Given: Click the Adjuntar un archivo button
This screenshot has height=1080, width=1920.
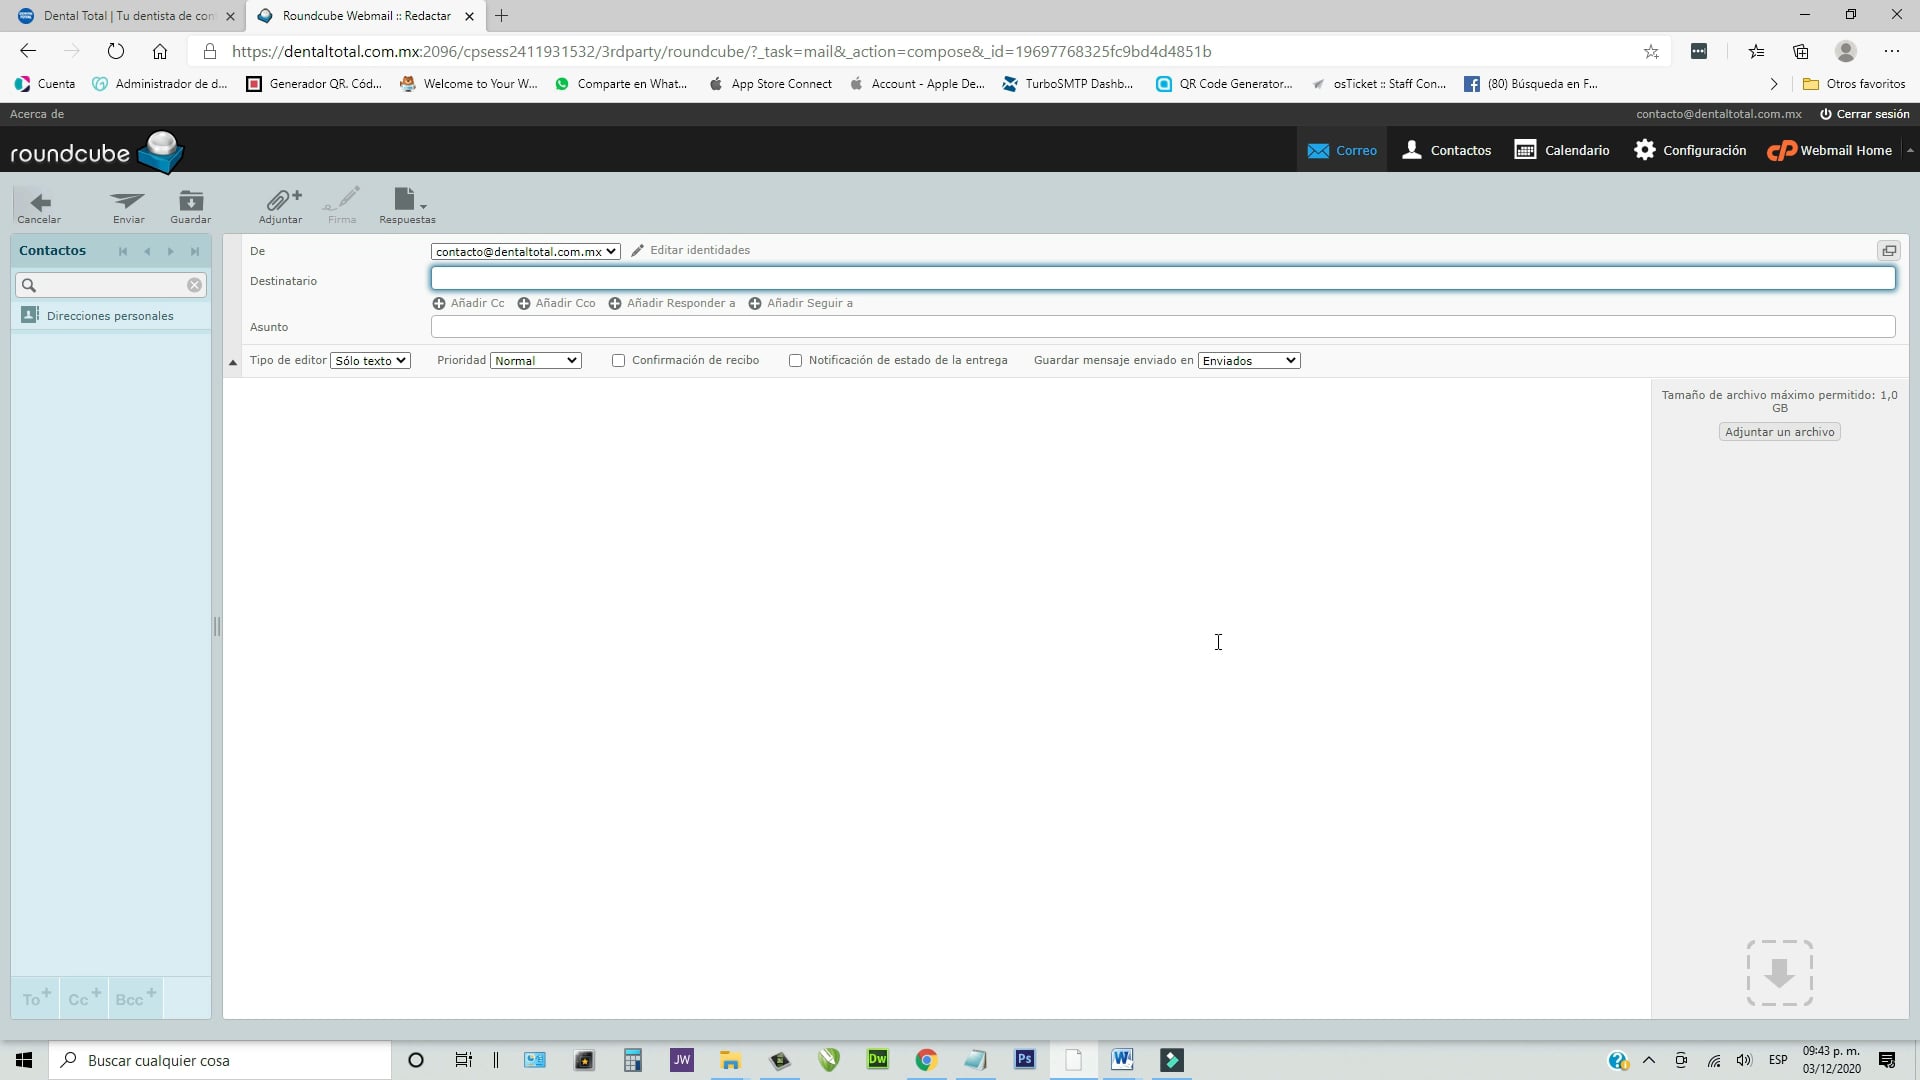Looking at the screenshot, I should coord(1780,431).
